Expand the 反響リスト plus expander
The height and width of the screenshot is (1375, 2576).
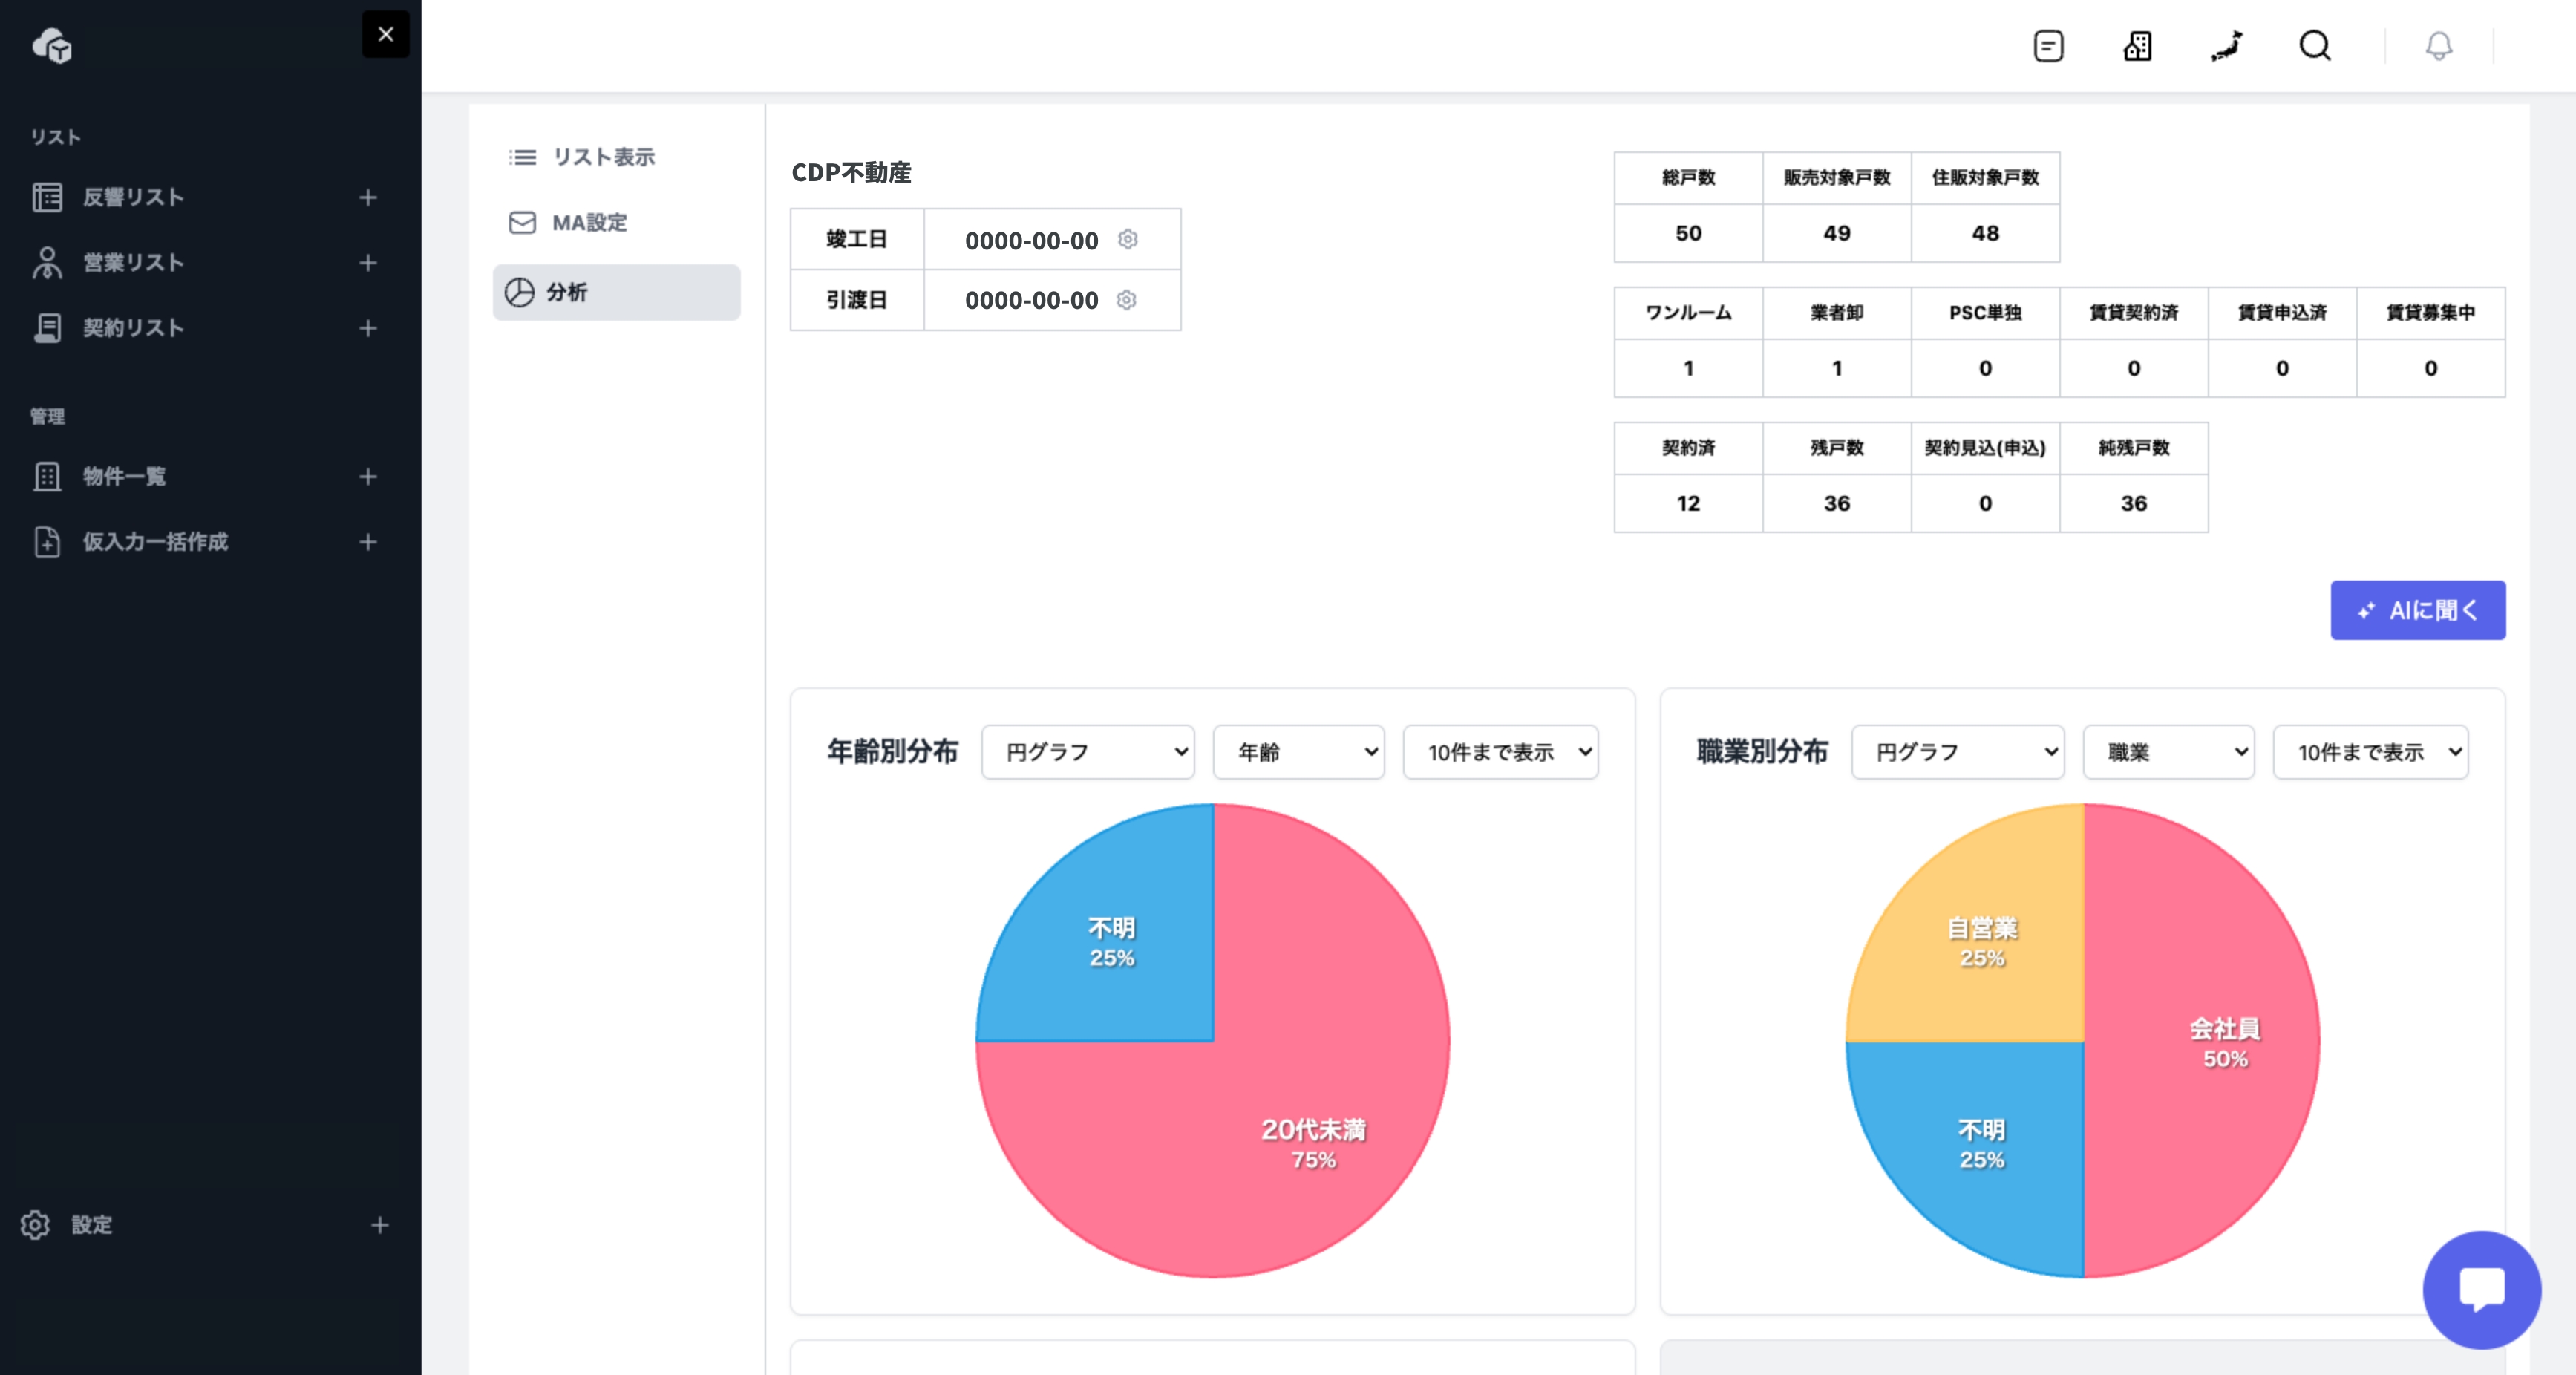[x=368, y=198]
